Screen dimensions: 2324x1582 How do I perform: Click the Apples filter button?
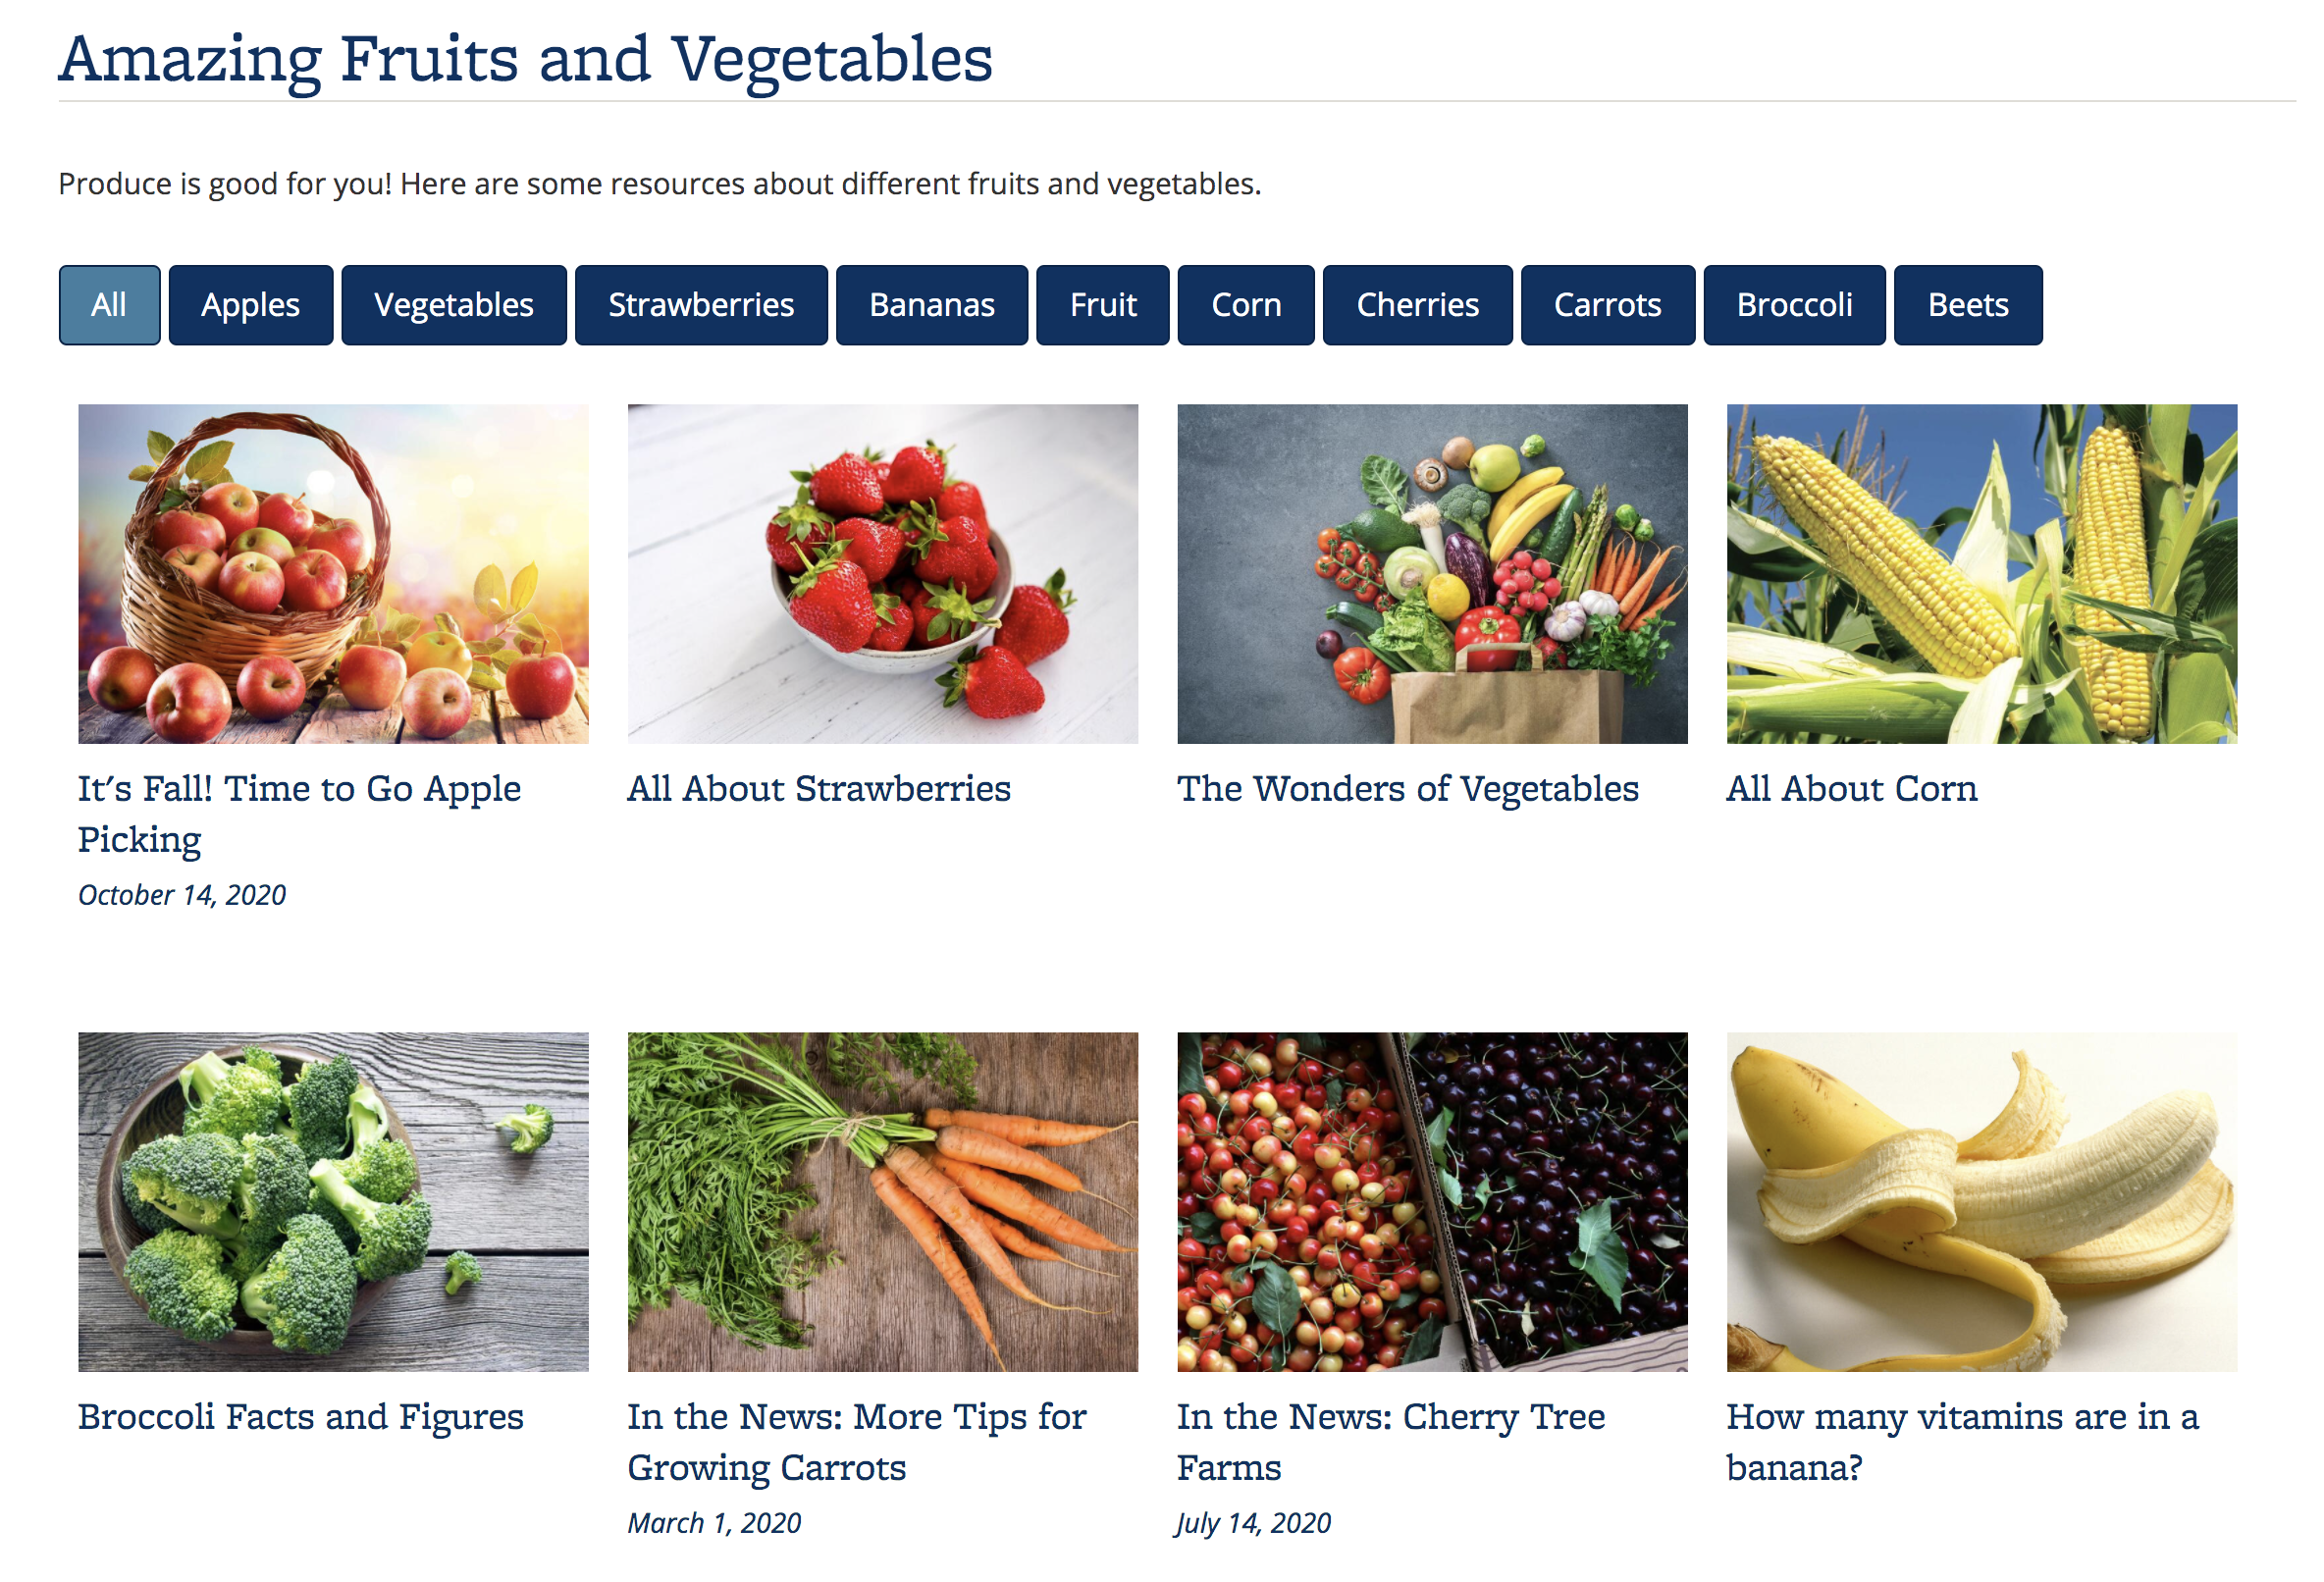click(247, 303)
